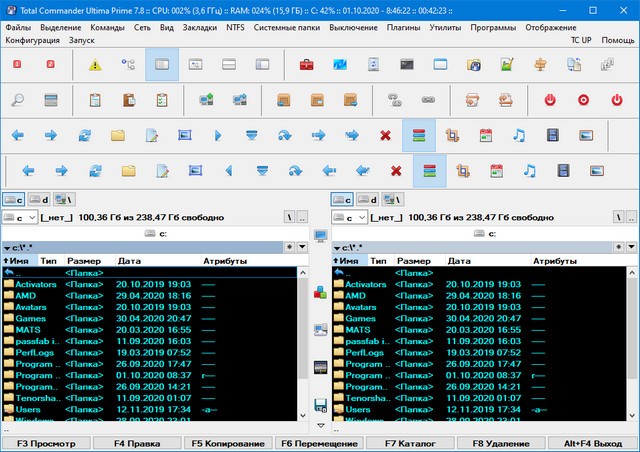Click the yellow warning triangle toolbar icon
This screenshot has width=640, height=452.
[x=95, y=65]
